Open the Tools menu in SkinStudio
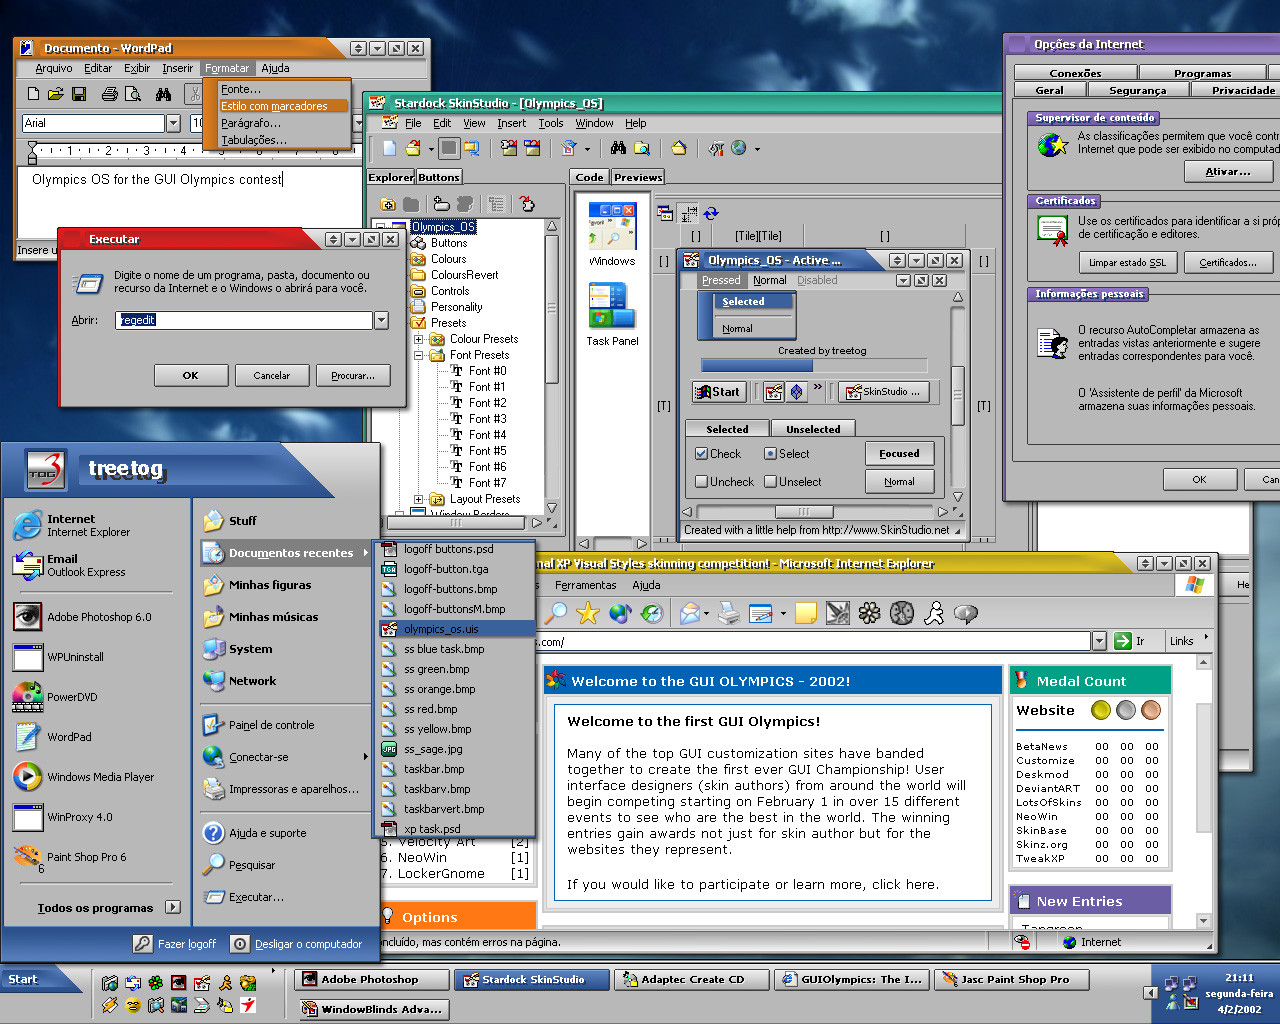This screenshot has height=1024, width=1280. pyautogui.click(x=551, y=123)
